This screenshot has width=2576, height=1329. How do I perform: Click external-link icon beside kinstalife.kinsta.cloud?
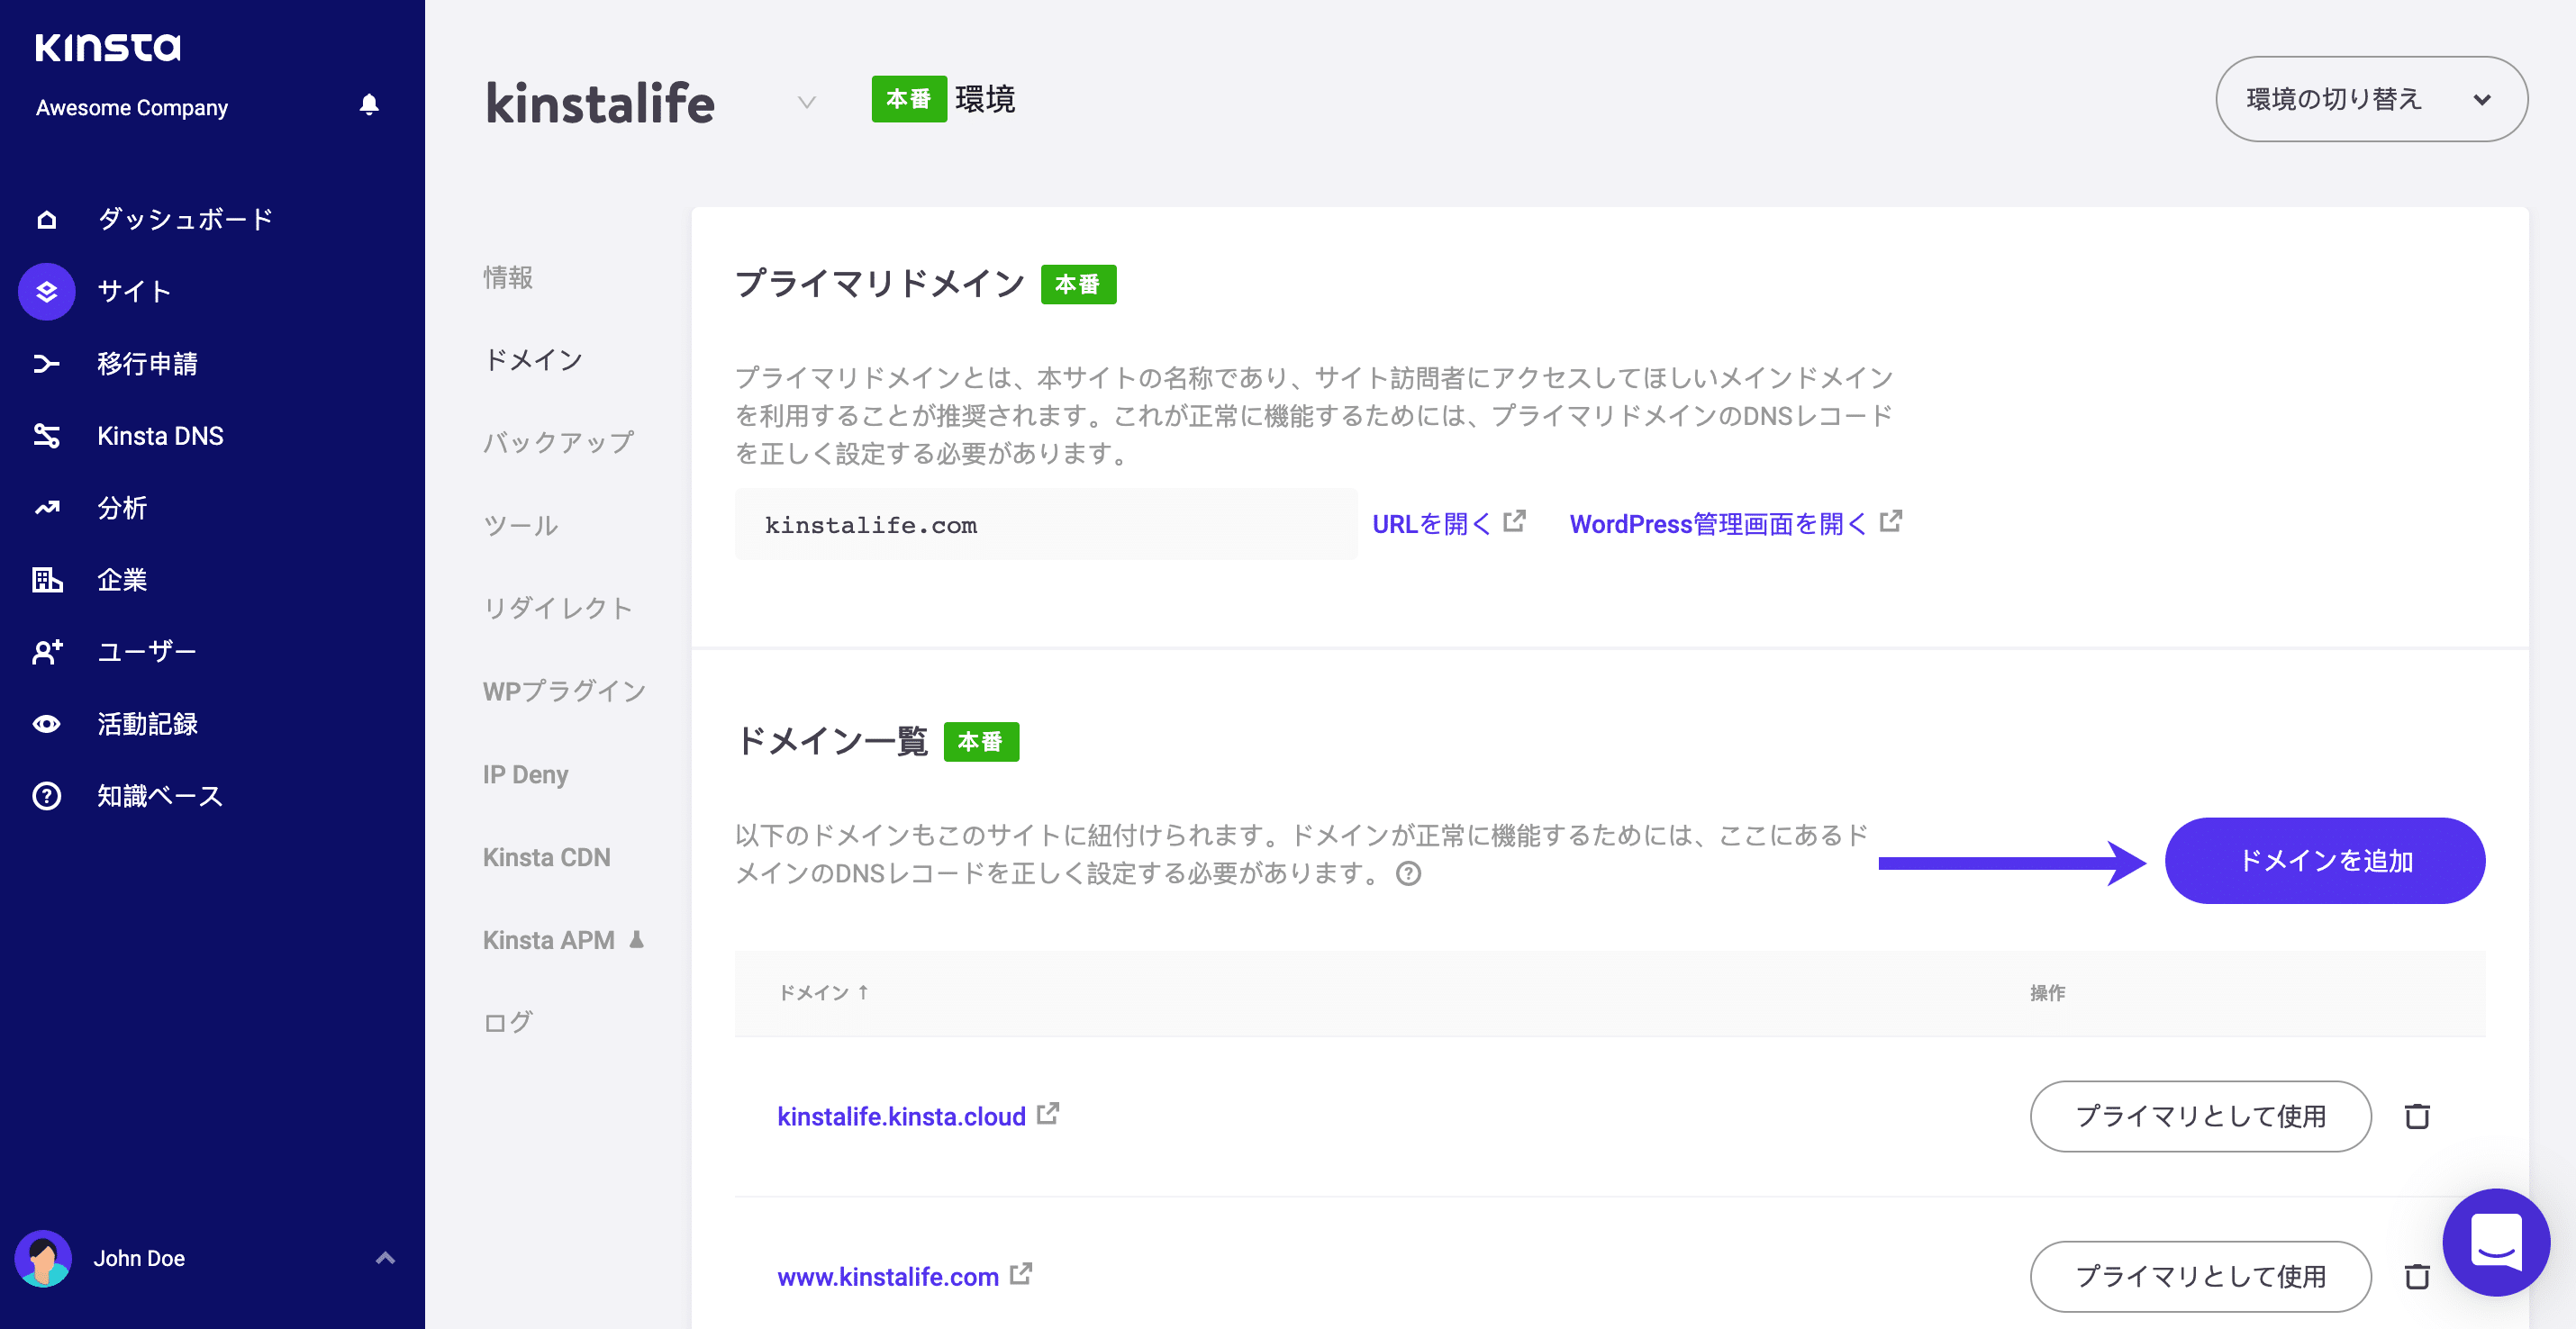[1047, 1114]
